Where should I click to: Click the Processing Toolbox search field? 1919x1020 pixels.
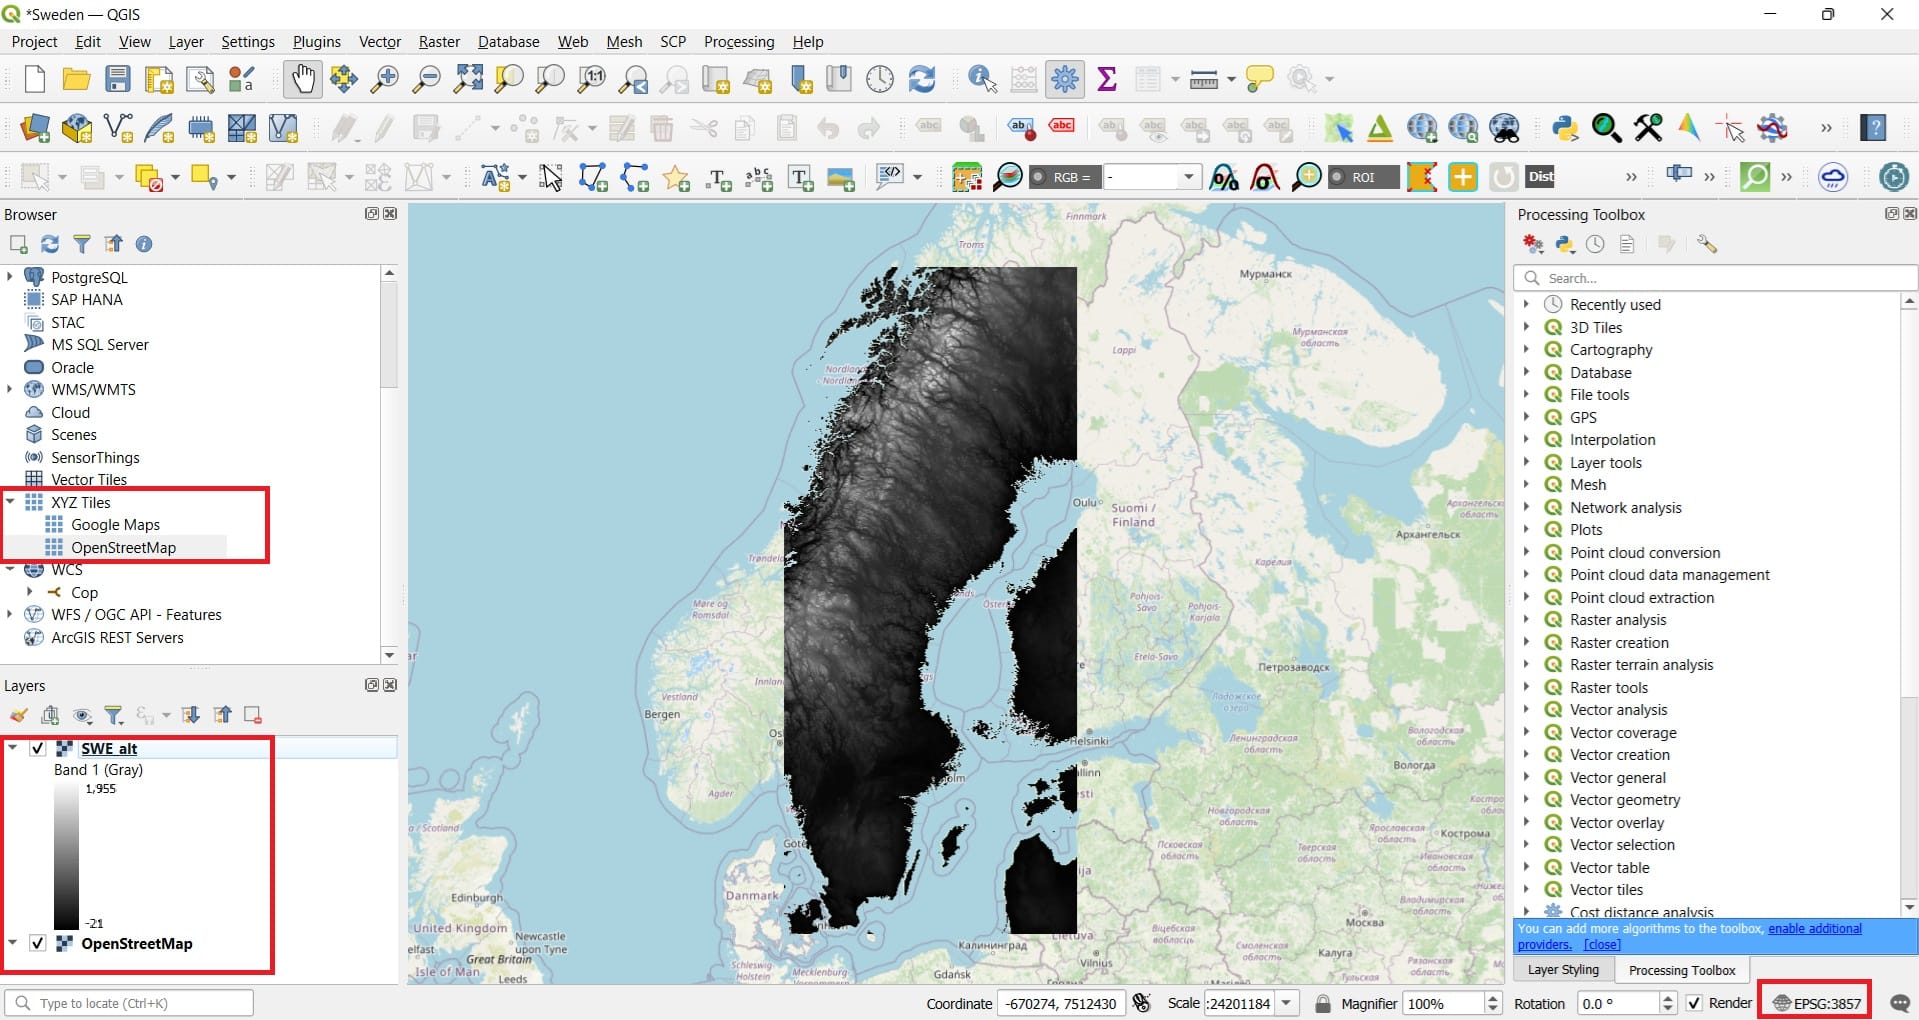(x=1715, y=278)
